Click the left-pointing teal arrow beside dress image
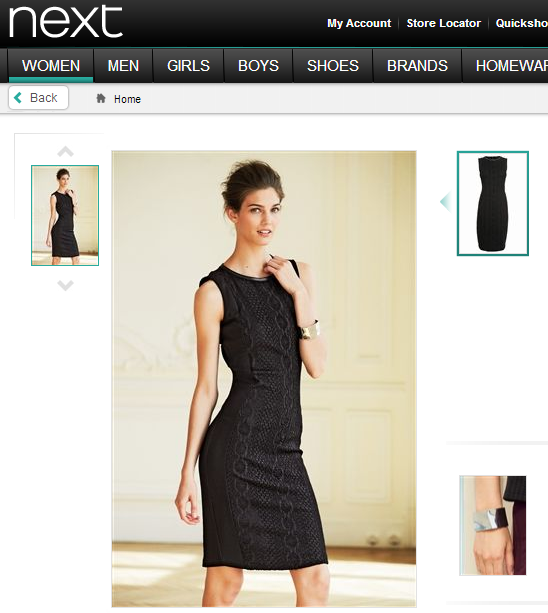 [446, 202]
